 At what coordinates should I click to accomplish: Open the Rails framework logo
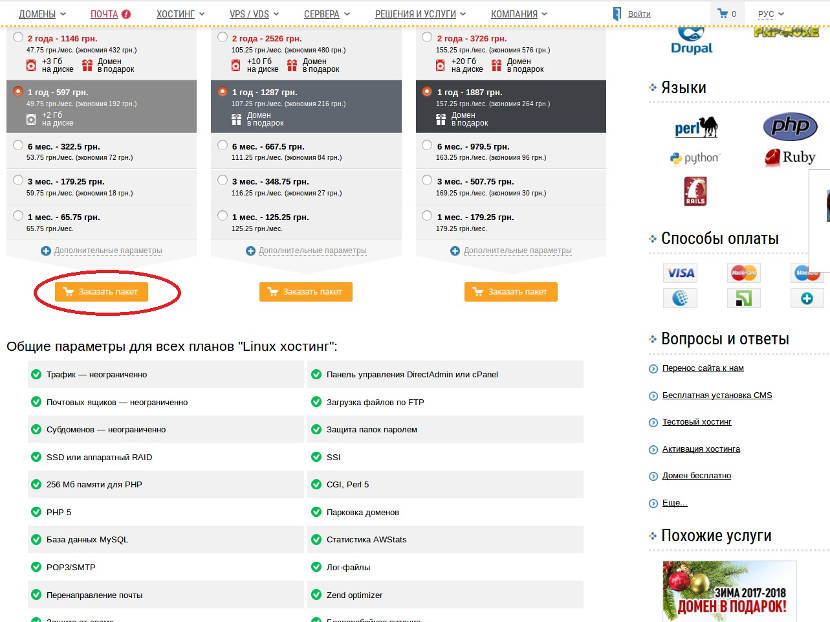point(695,191)
